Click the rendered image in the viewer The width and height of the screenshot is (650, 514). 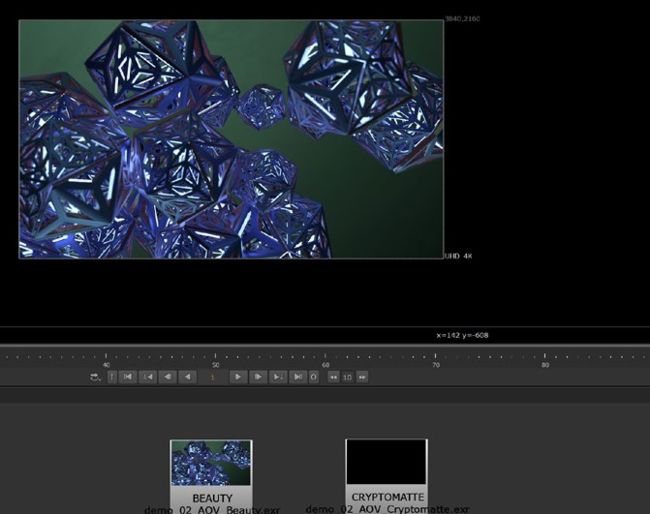point(230,139)
